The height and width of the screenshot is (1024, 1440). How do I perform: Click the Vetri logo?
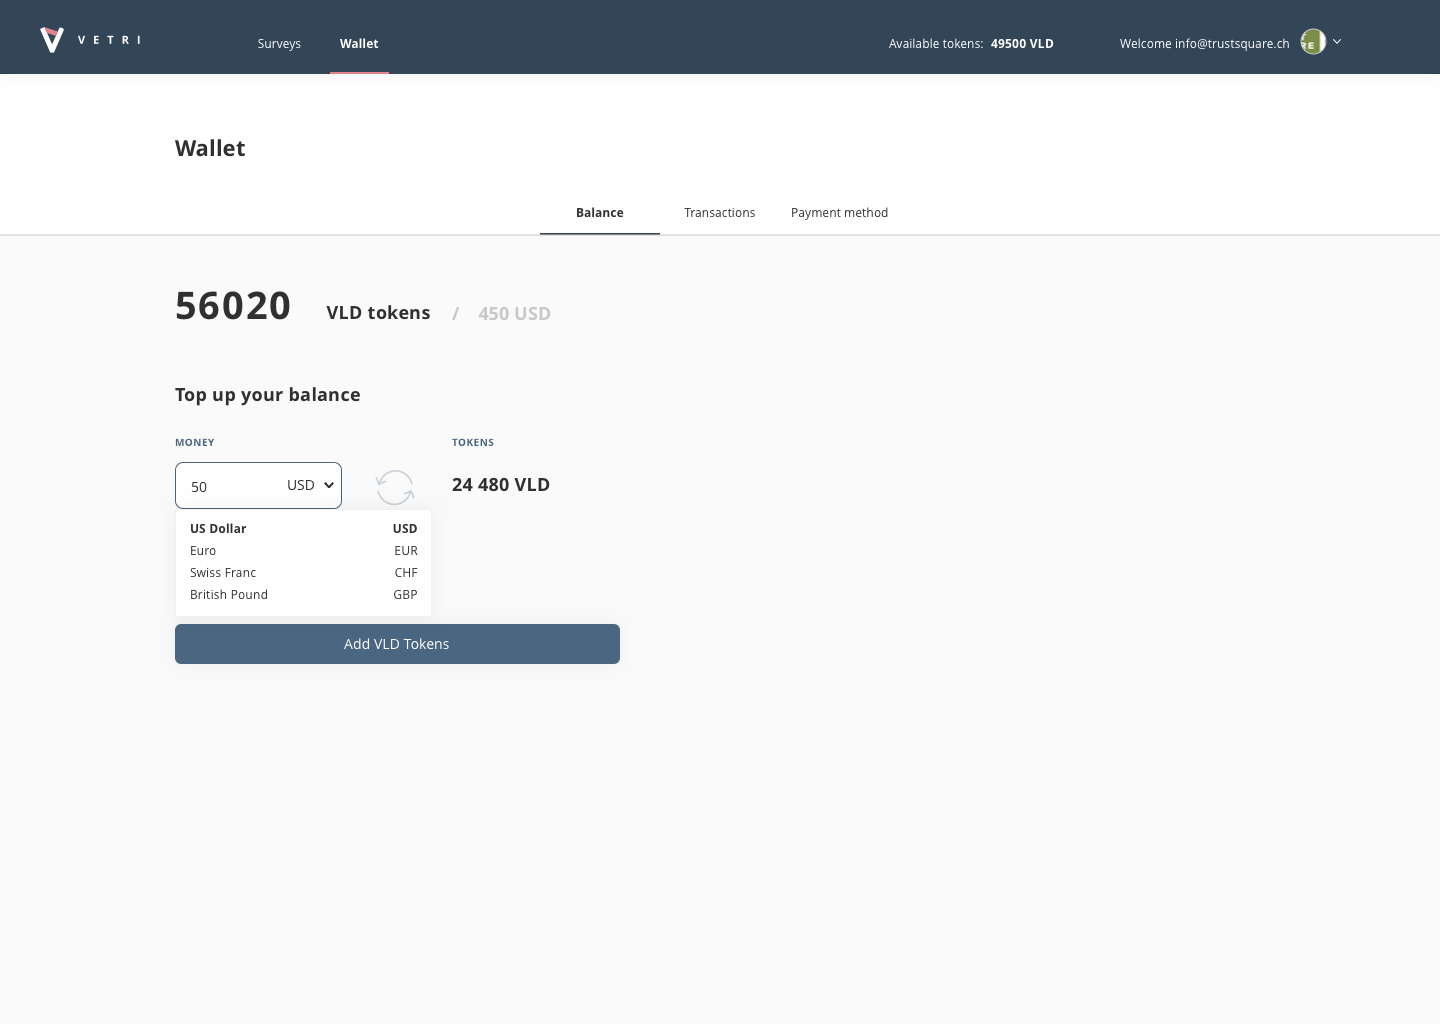coord(90,40)
